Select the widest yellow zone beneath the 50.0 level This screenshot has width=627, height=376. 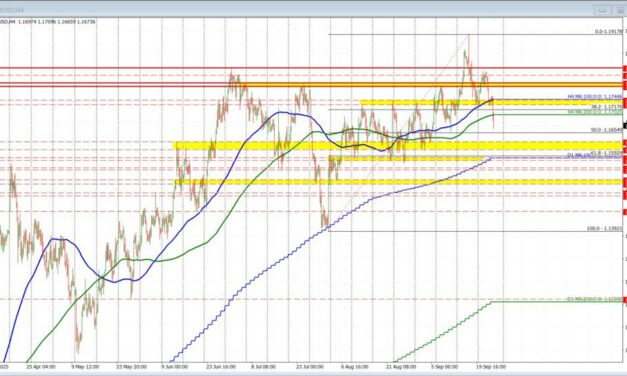398,146
